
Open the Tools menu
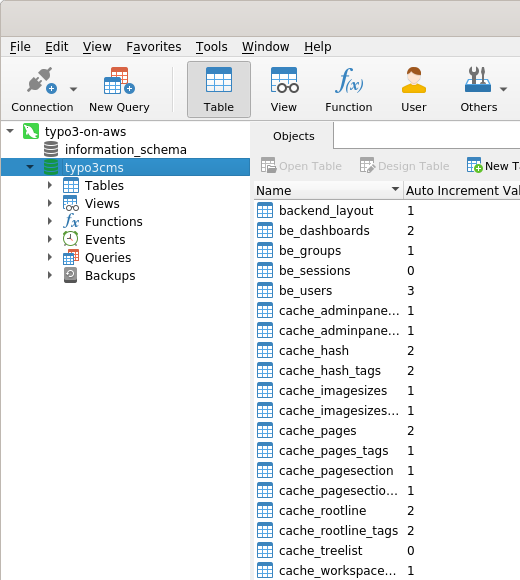tap(212, 47)
